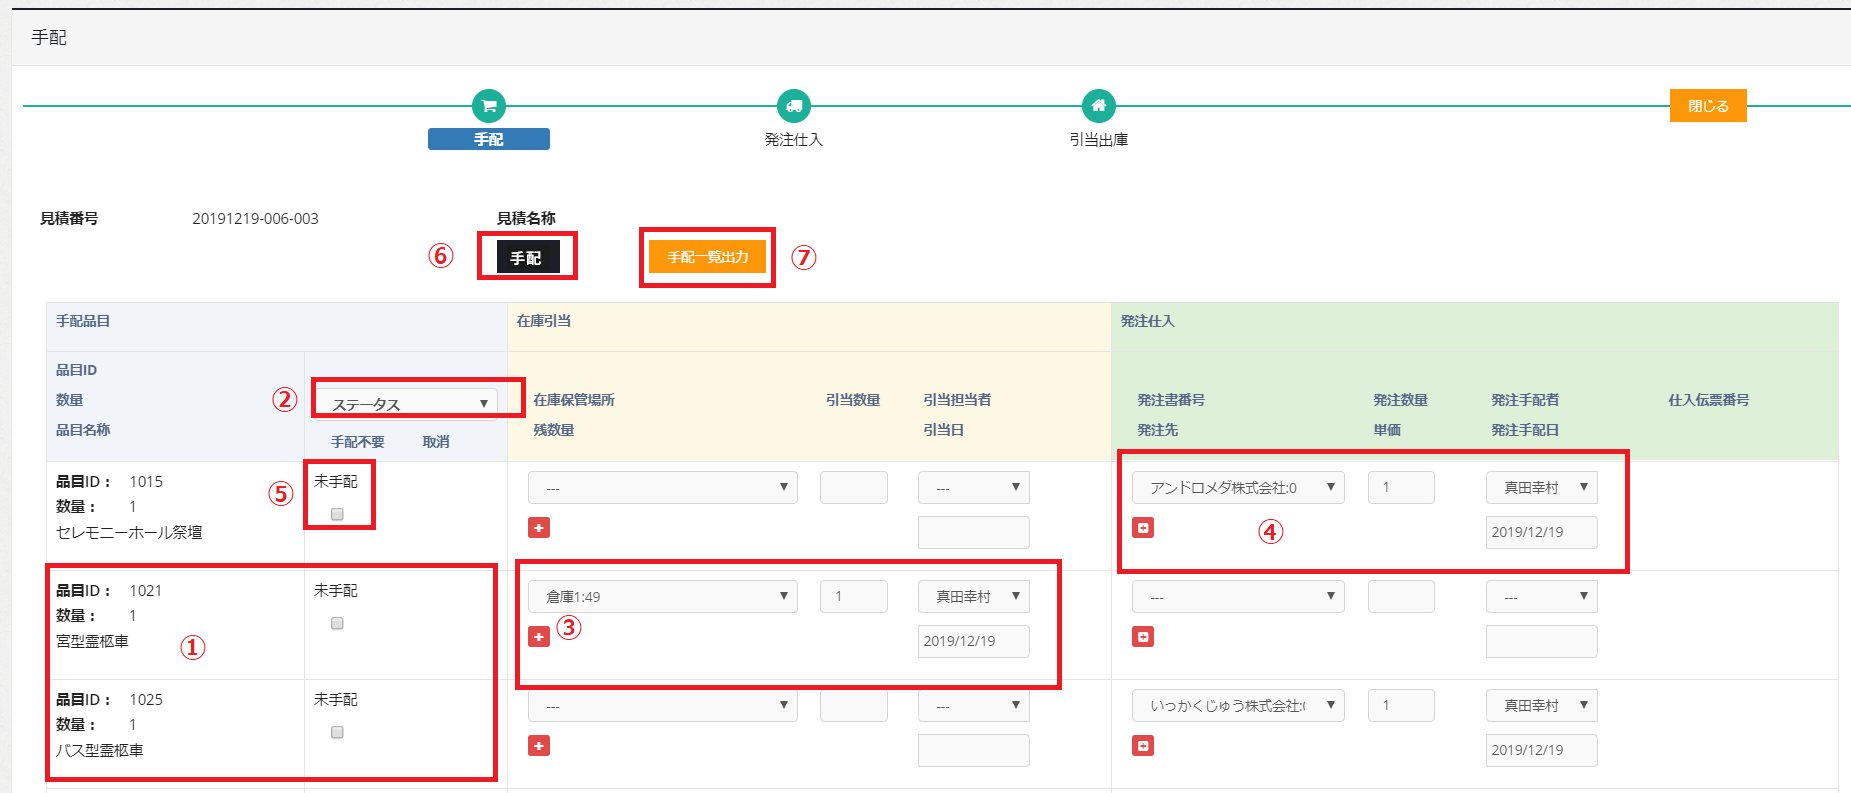The width and height of the screenshot is (1851, 793).
Task: Open the アンドロメダ株式会社 supplier dropdown
Action: [x=1238, y=488]
